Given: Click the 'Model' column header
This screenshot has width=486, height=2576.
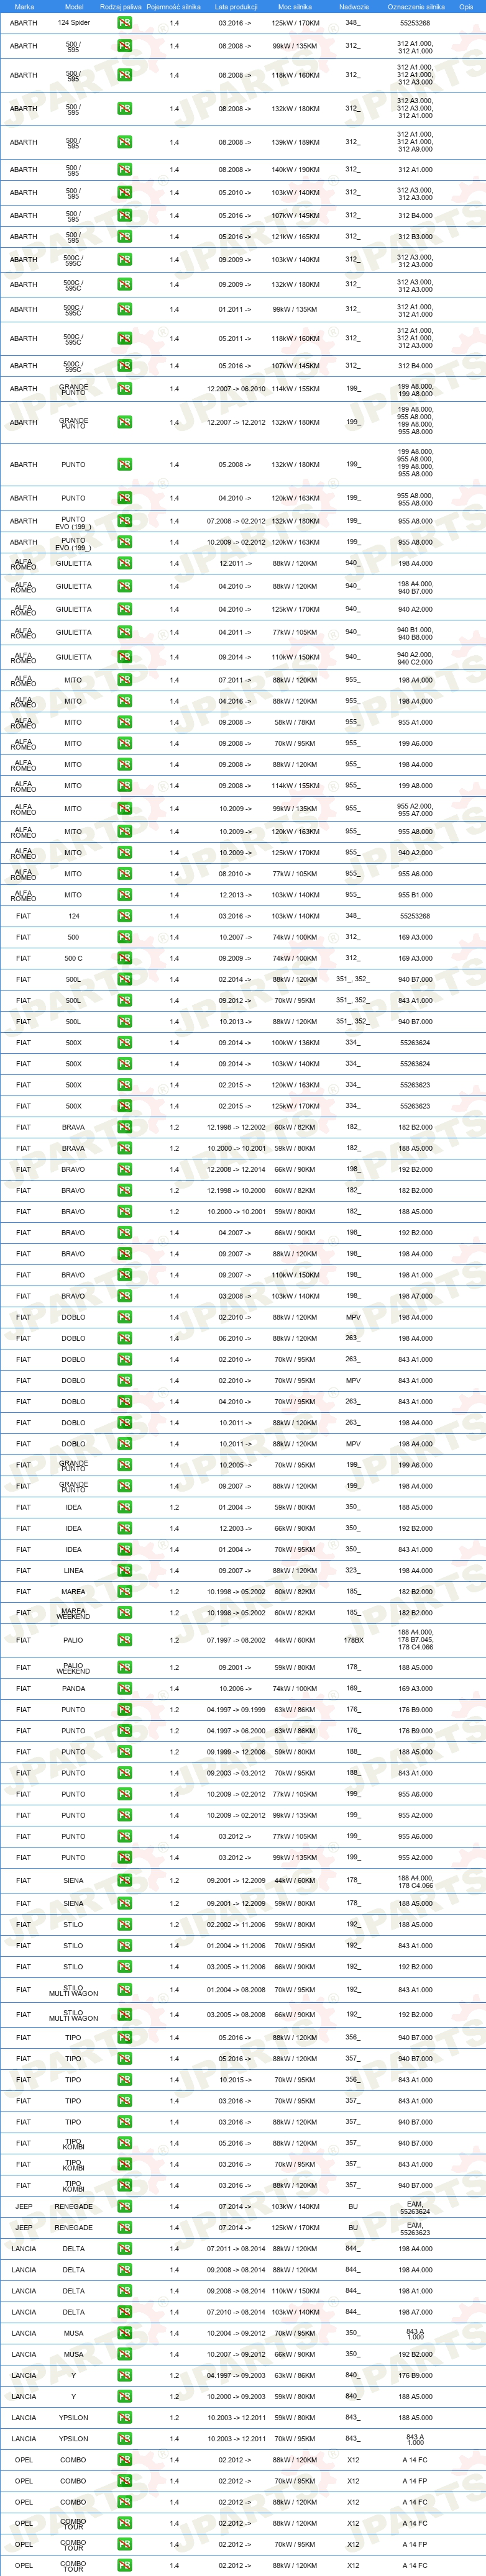Looking at the screenshot, I should [73, 6].
